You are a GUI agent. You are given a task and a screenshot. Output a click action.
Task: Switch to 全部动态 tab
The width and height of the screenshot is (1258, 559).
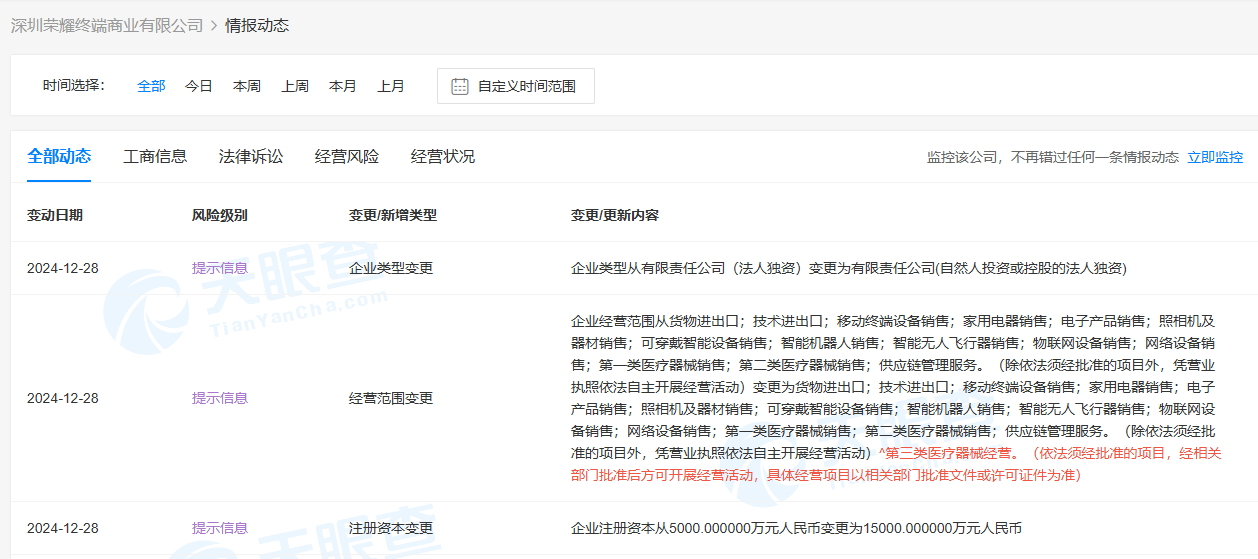coord(59,156)
